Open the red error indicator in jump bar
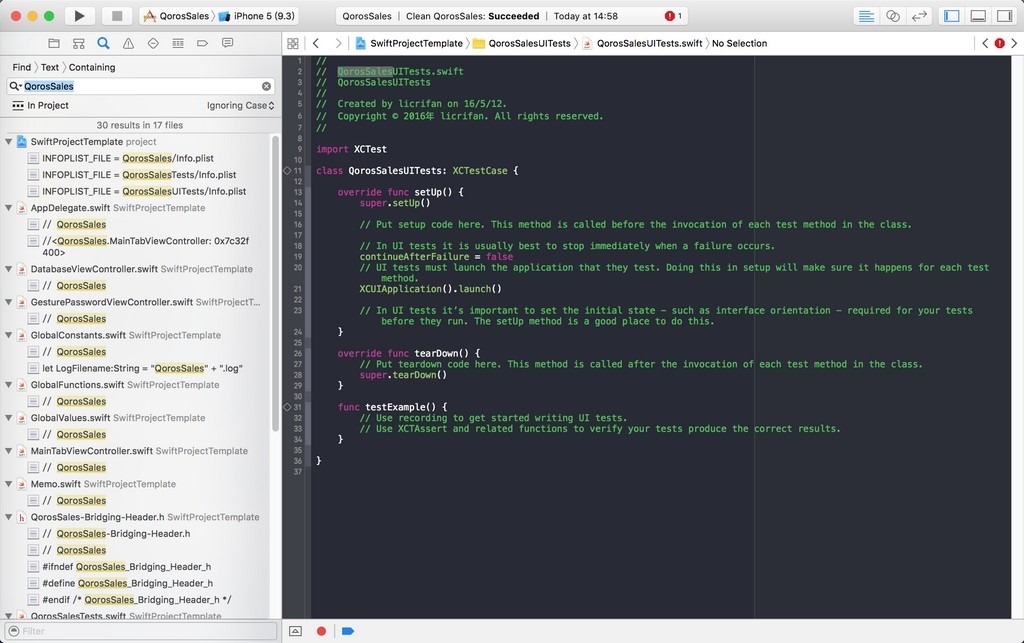The image size is (1024, 643). click(1000, 43)
